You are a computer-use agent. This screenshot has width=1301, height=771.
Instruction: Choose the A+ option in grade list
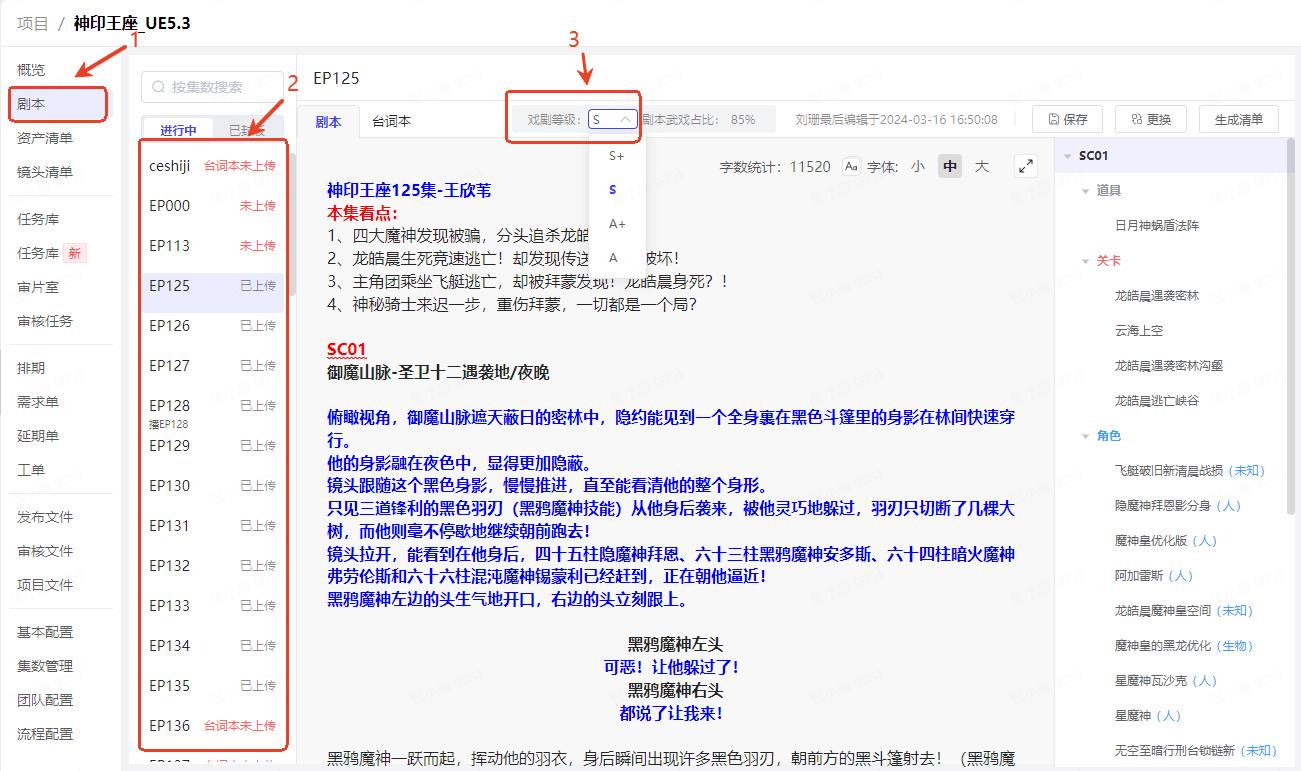[617, 224]
